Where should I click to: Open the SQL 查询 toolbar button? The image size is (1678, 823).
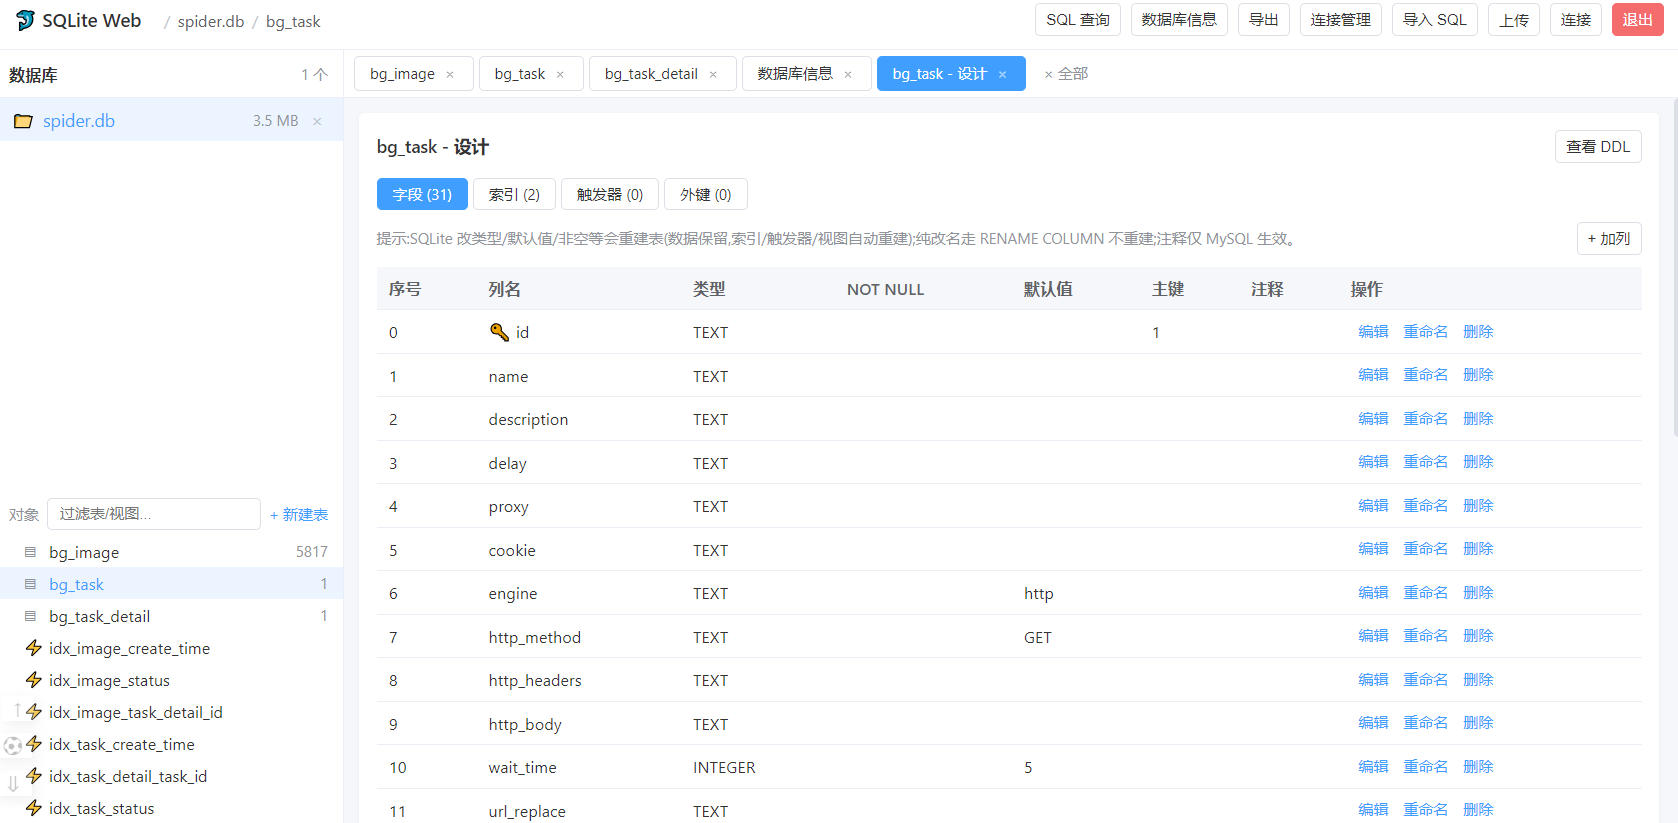pos(1078,20)
